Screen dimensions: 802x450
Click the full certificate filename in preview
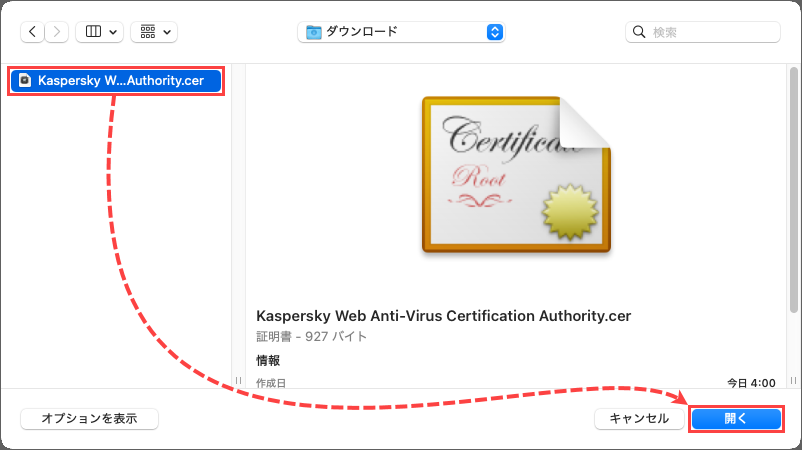coord(443,316)
